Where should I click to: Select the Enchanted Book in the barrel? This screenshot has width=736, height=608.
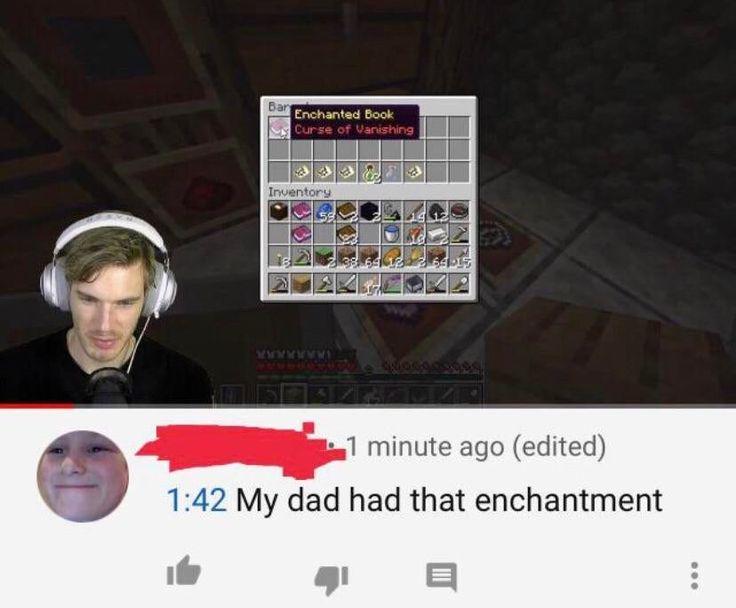click(279, 128)
